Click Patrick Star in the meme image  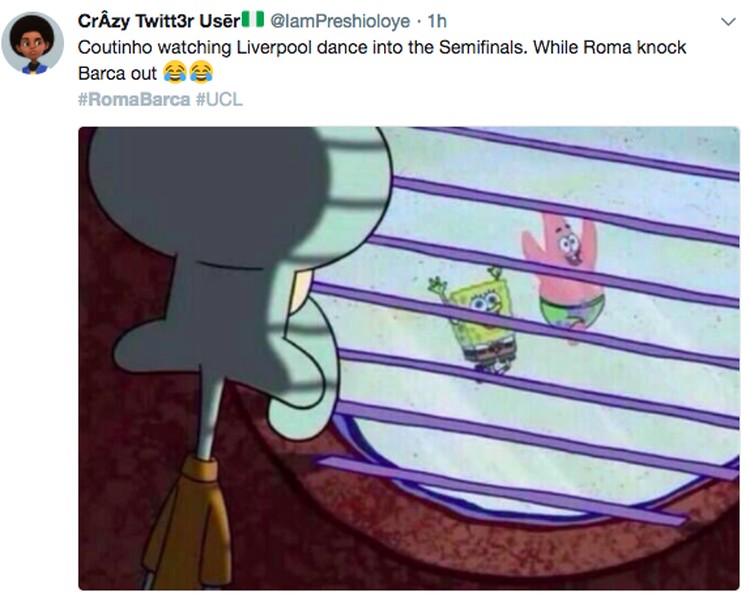[x=564, y=274]
